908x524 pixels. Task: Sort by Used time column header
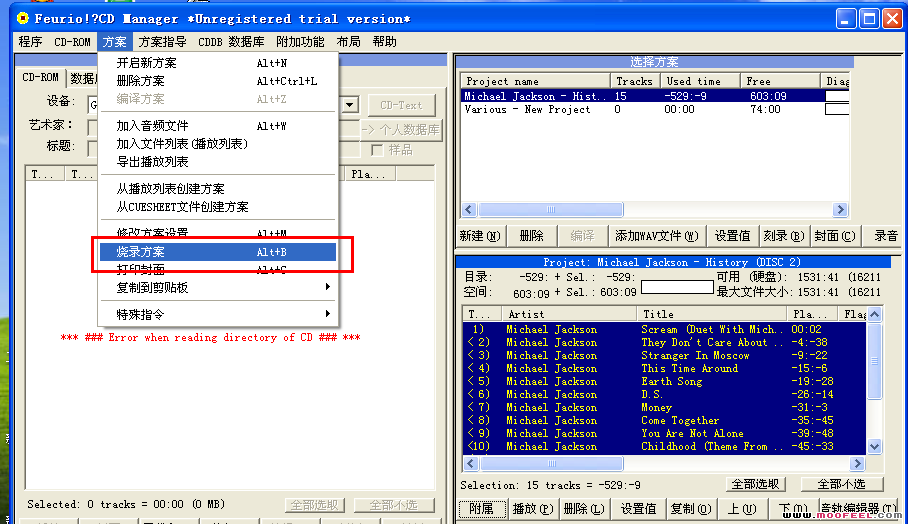point(700,81)
